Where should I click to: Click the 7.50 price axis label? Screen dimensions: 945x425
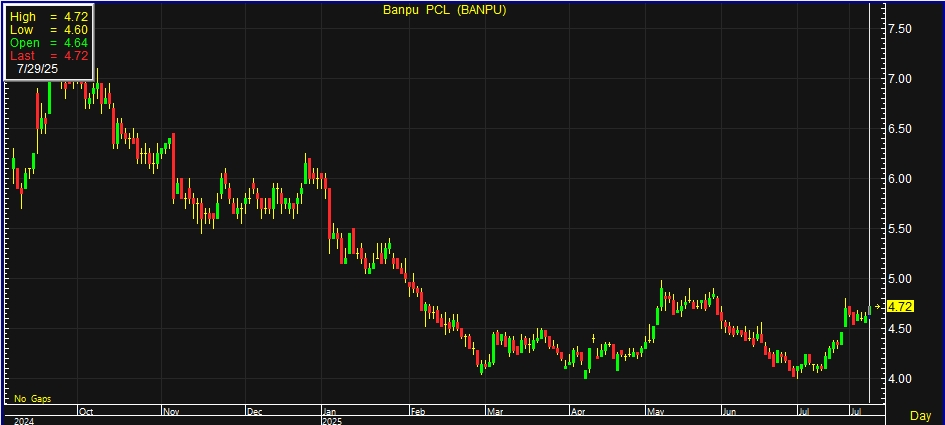pos(899,29)
